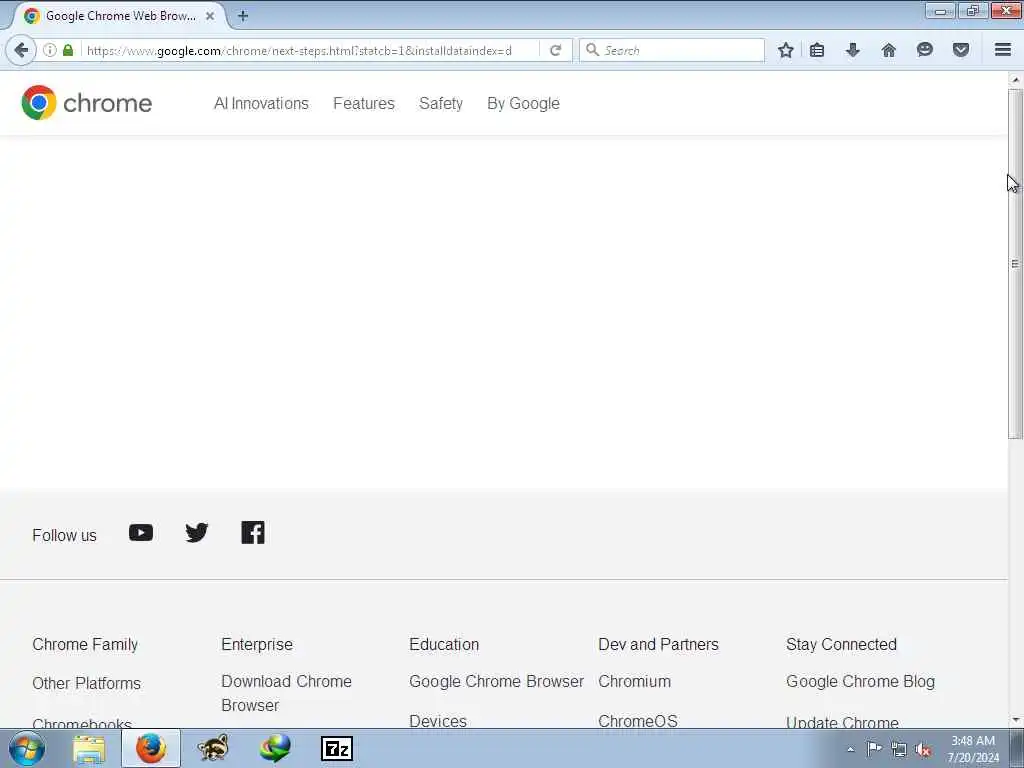The width and height of the screenshot is (1024, 768).
Task: Select the Google Chrome Web Browser tab
Action: click(x=120, y=16)
